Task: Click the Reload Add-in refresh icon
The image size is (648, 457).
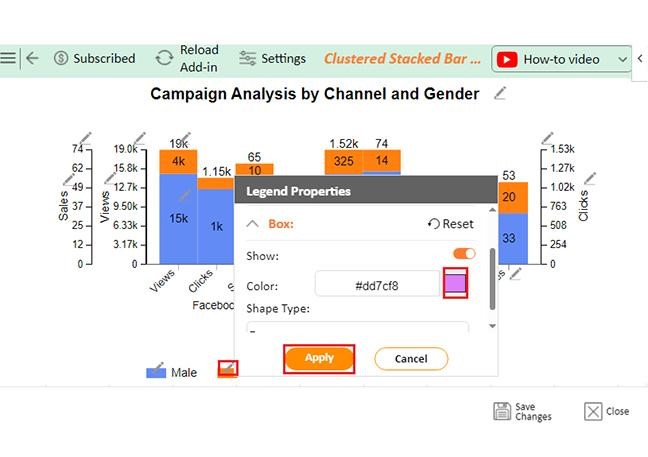Action: click(164, 58)
